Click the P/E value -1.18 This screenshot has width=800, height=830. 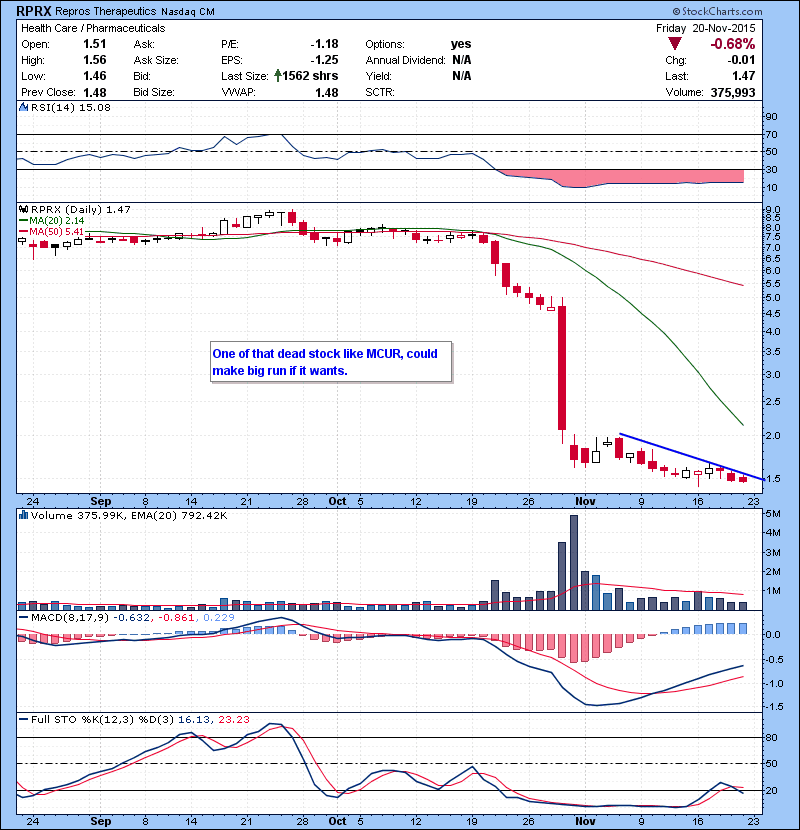324,44
